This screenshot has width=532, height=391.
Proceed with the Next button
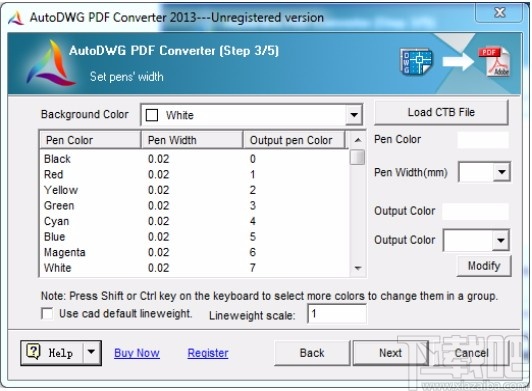coord(390,353)
